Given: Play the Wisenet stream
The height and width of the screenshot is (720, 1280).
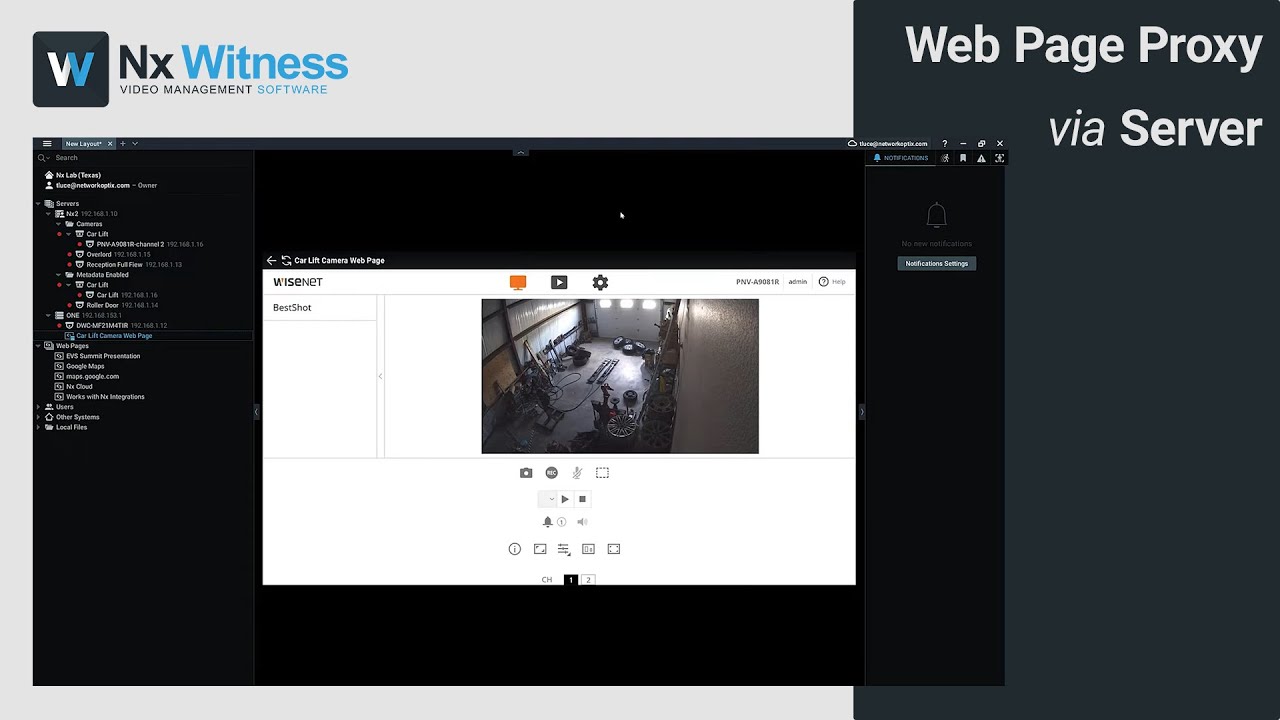Looking at the screenshot, I should (565, 499).
